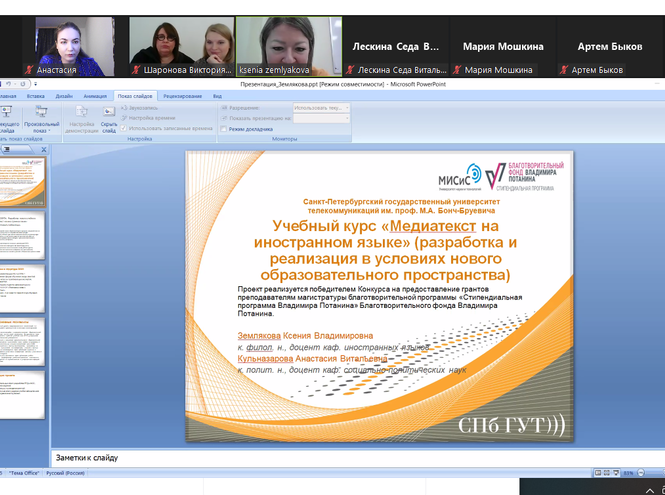Viewport: 665px width, 495px height.
Task: Enable the 'Режим докладчика' checkbox
Action: (224, 129)
